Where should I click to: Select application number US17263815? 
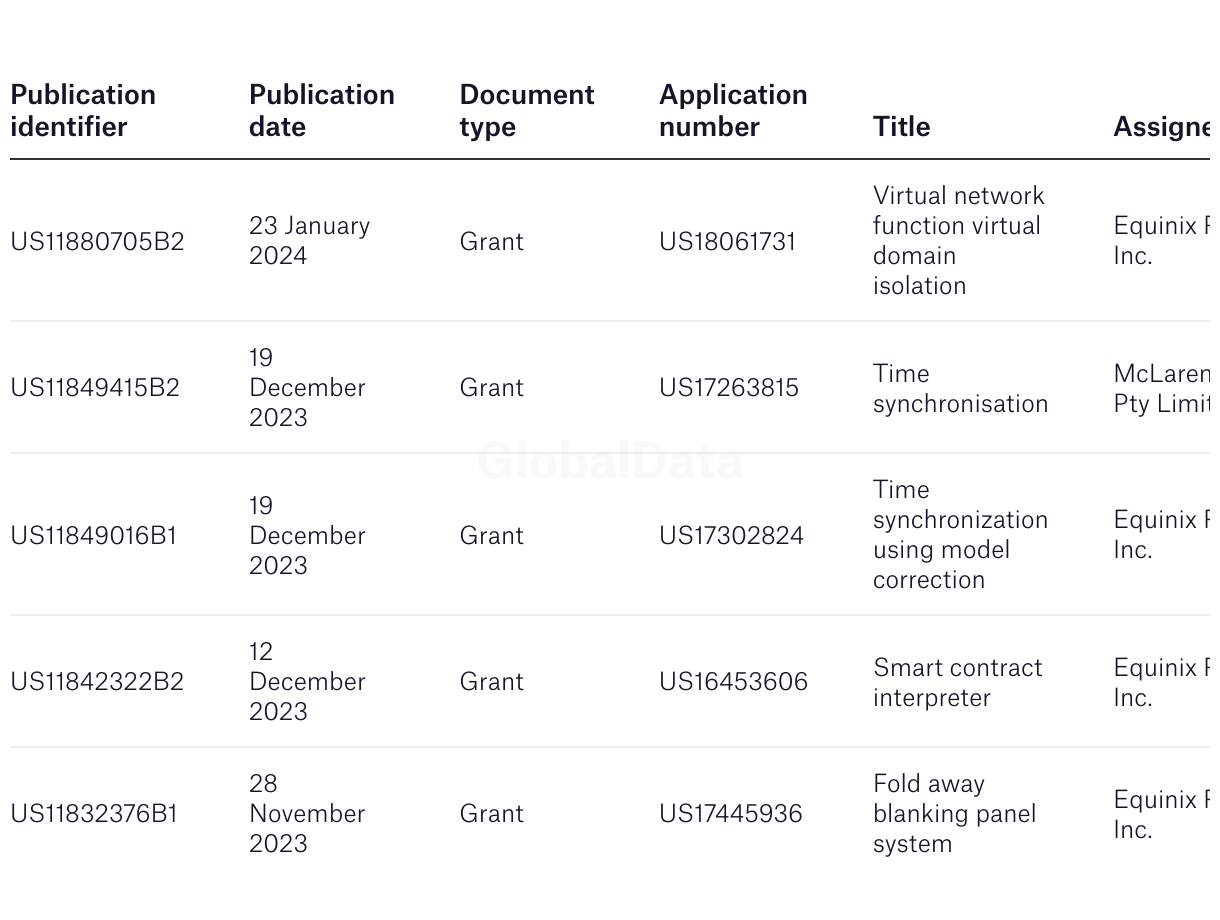click(x=729, y=387)
